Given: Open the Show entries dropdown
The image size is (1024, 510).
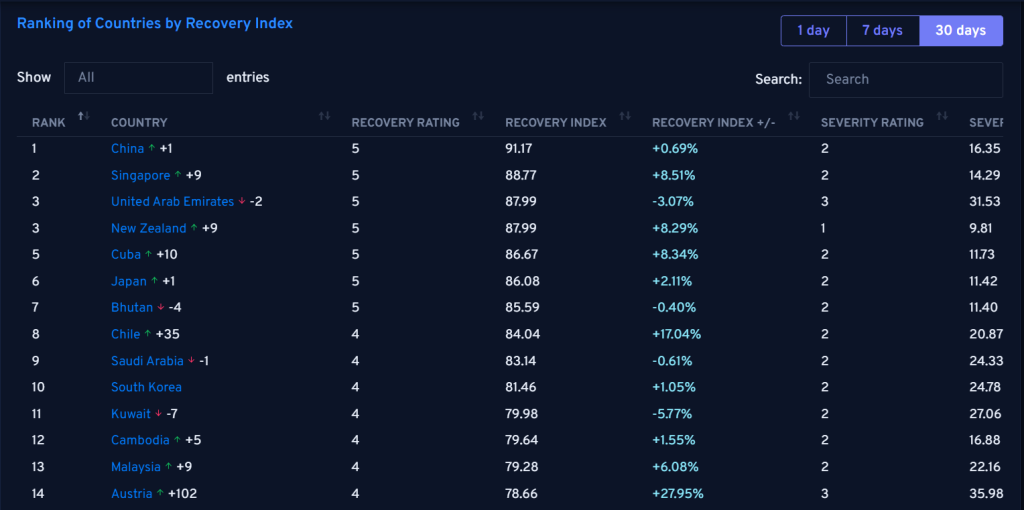Looking at the screenshot, I should [138, 78].
